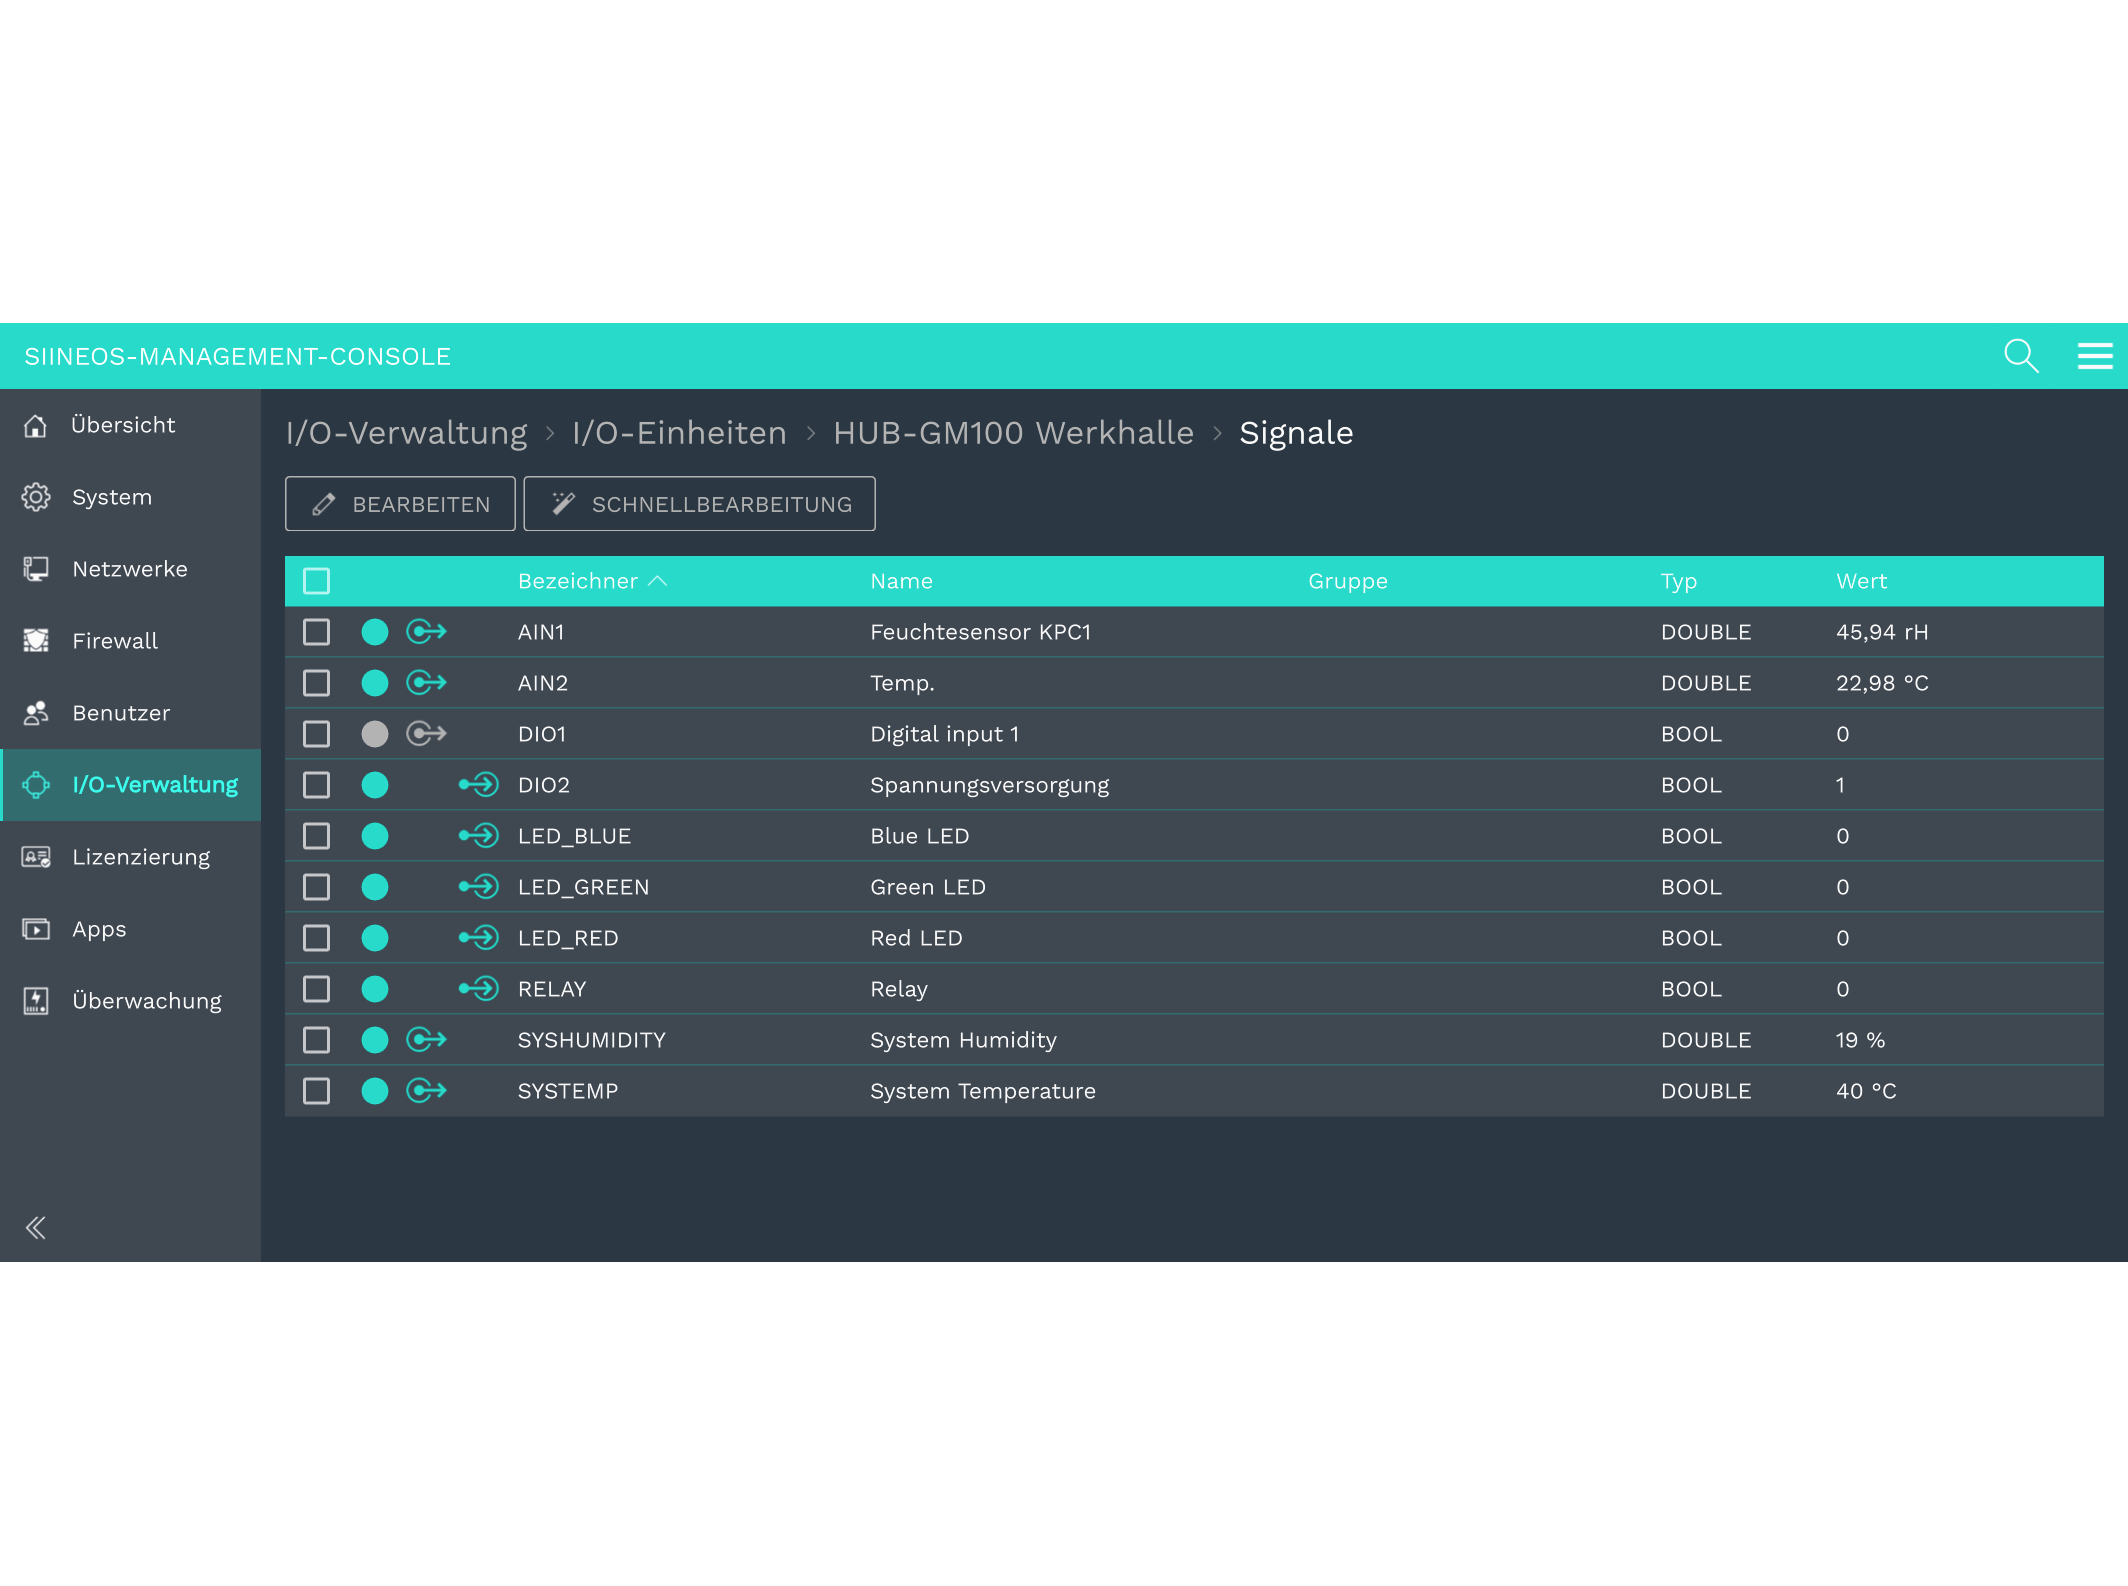
Task: Go to HUB-GM100 Werkhalle breadcrumb link
Action: pyautogui.click(x=1013, y=433)
